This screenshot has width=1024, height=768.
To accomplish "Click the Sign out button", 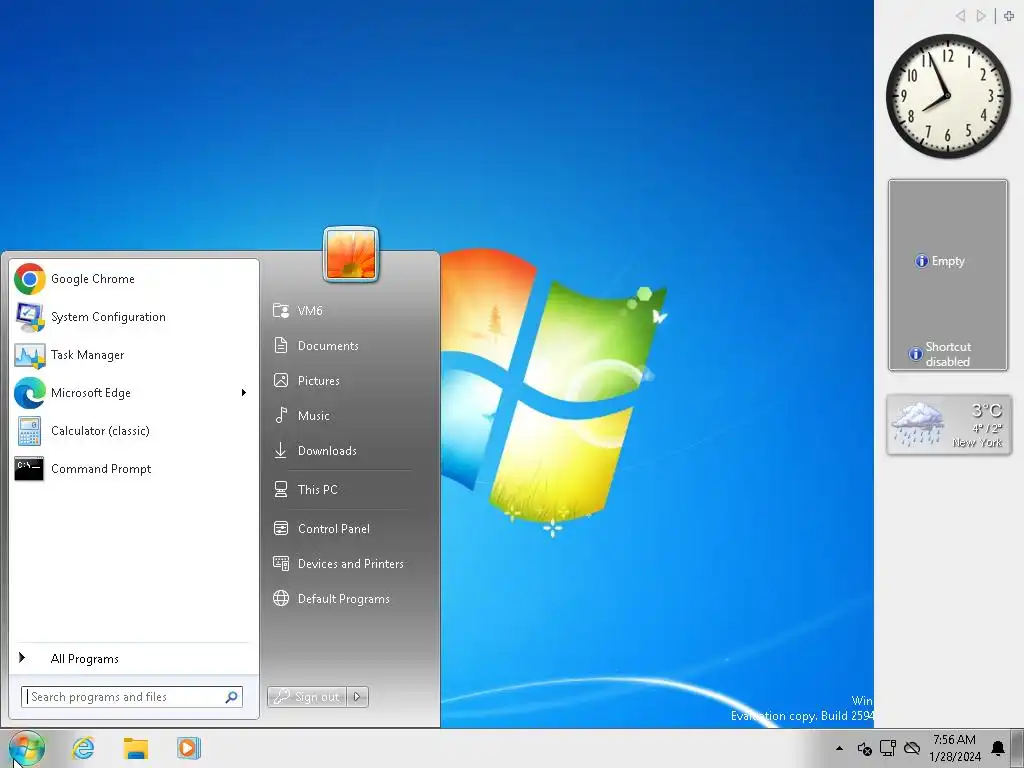I will [307, 697].
